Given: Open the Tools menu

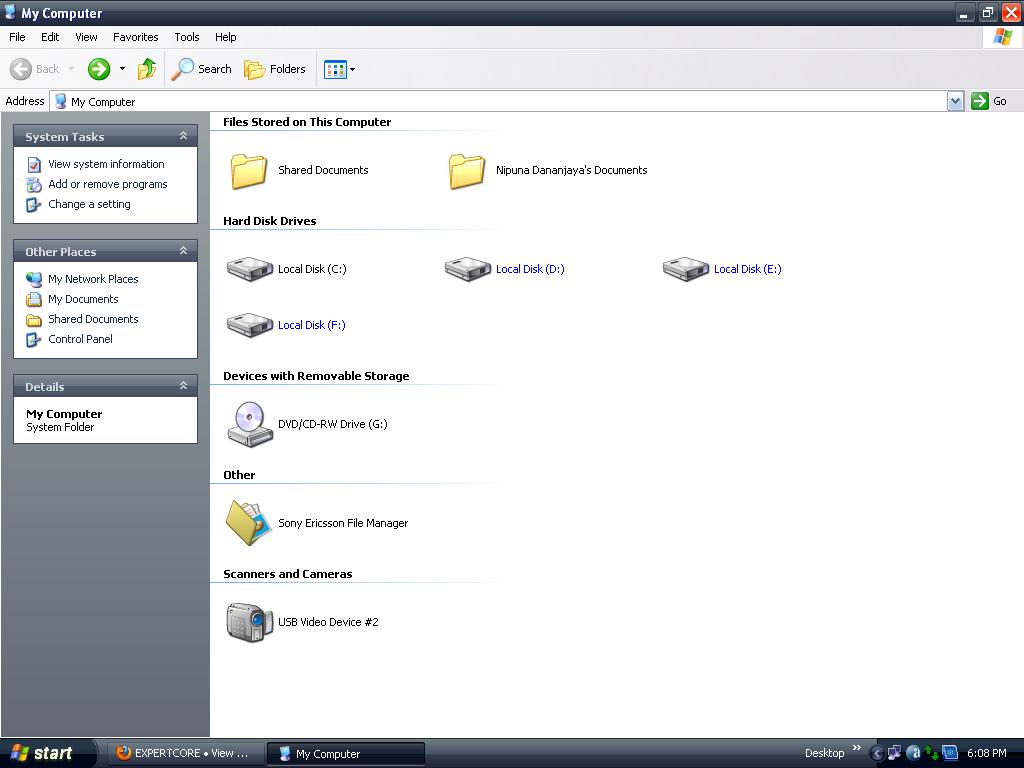Looking at the screenshot, I should click(x=187, y=37).
